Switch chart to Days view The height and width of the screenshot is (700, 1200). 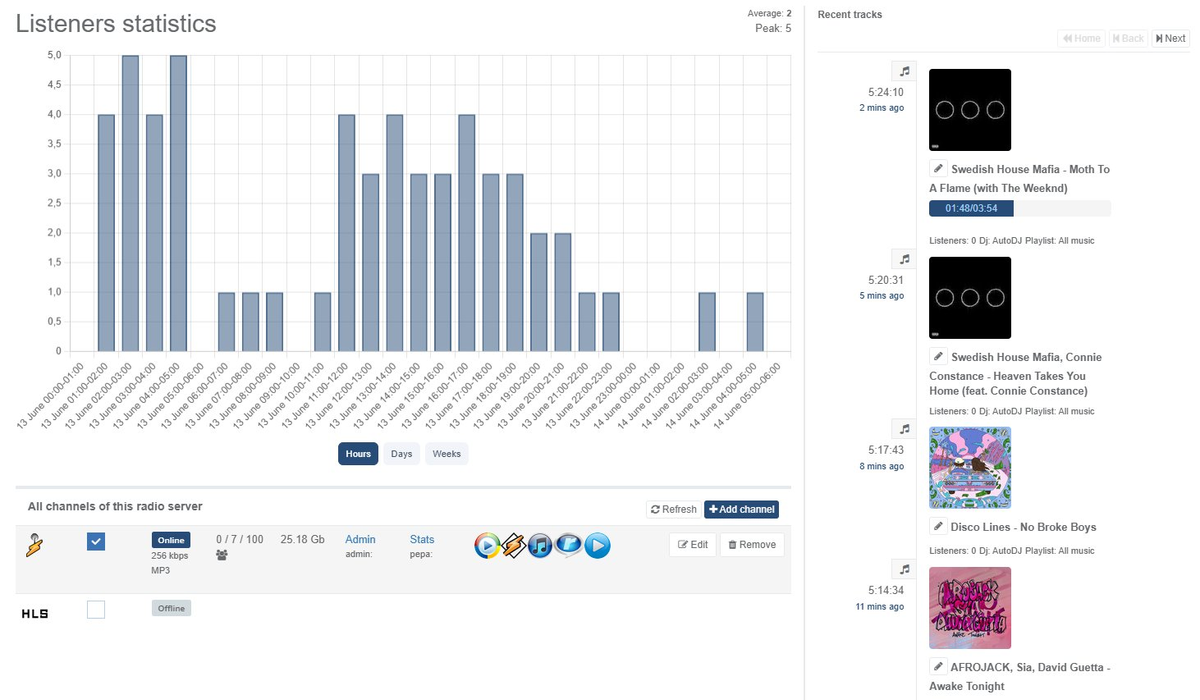[x=401, y=454]
